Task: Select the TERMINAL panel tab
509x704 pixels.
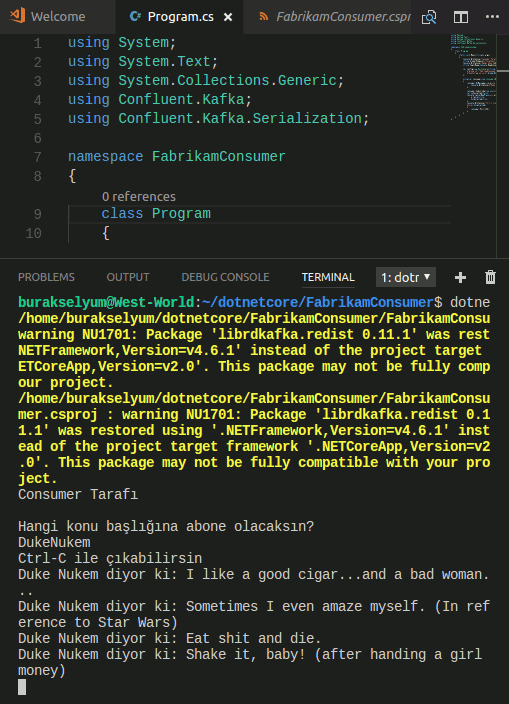Action: [x=328, y=277]
